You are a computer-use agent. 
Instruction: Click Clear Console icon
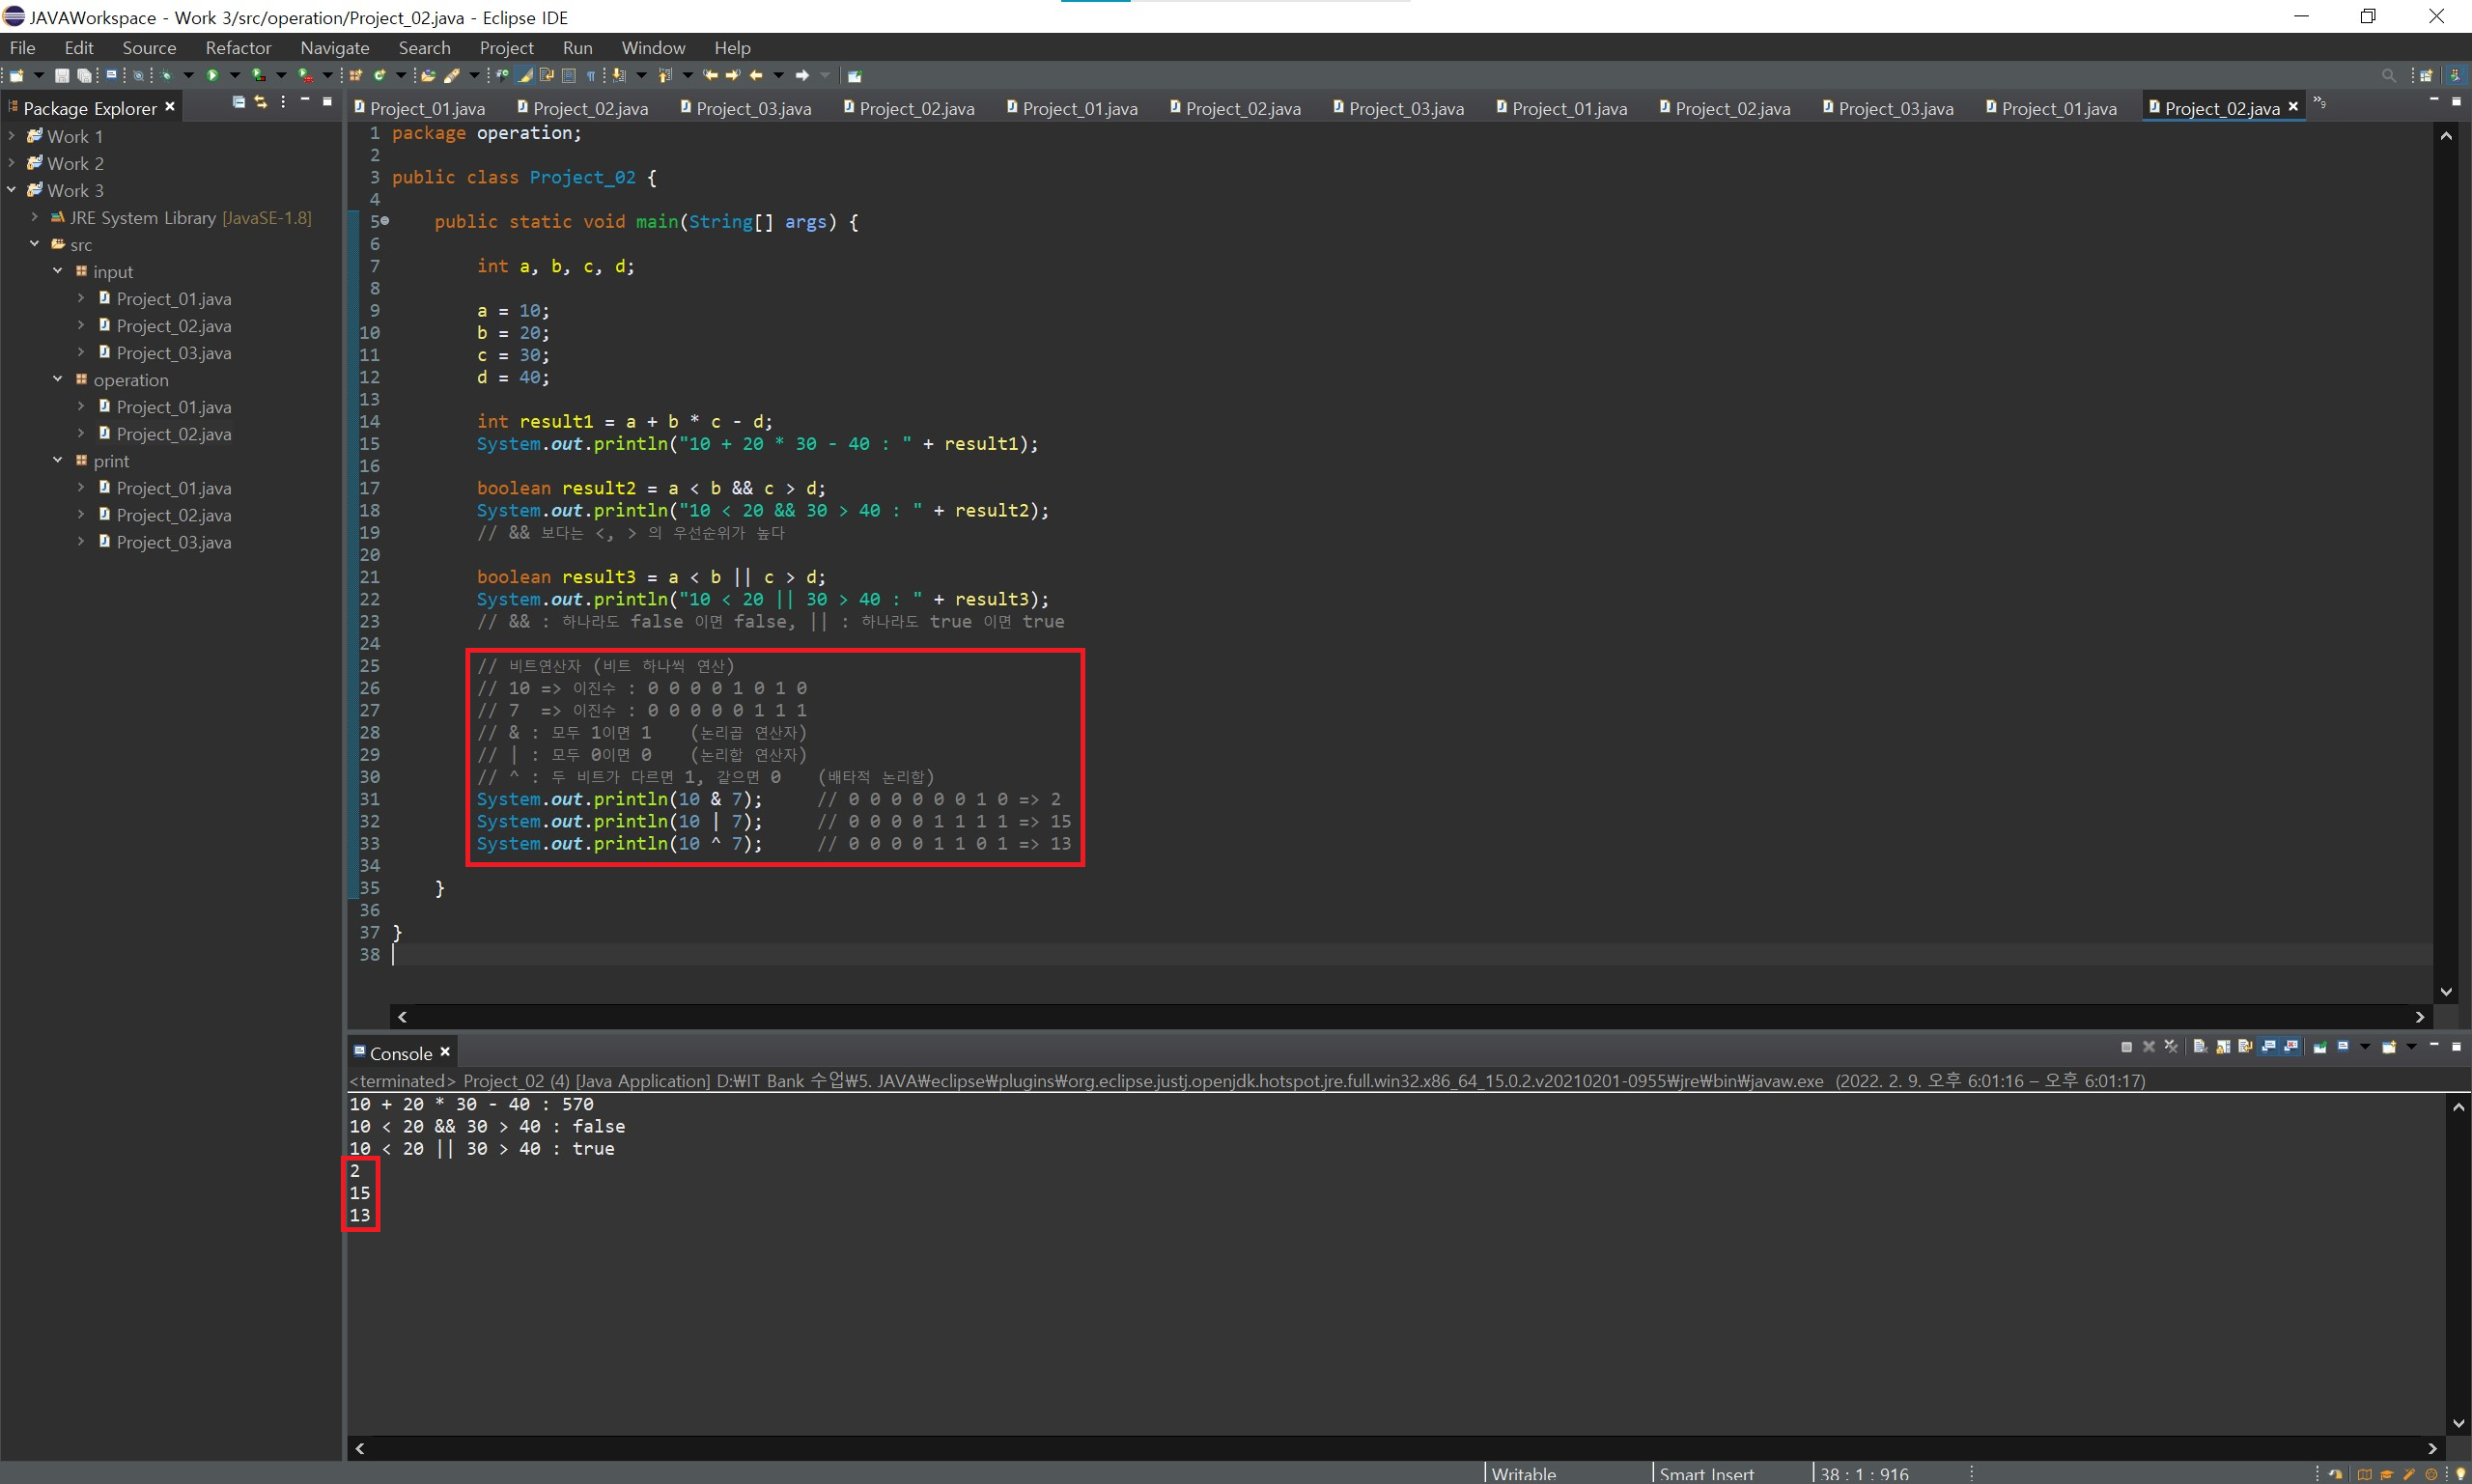click(x=2200, y=1047)
